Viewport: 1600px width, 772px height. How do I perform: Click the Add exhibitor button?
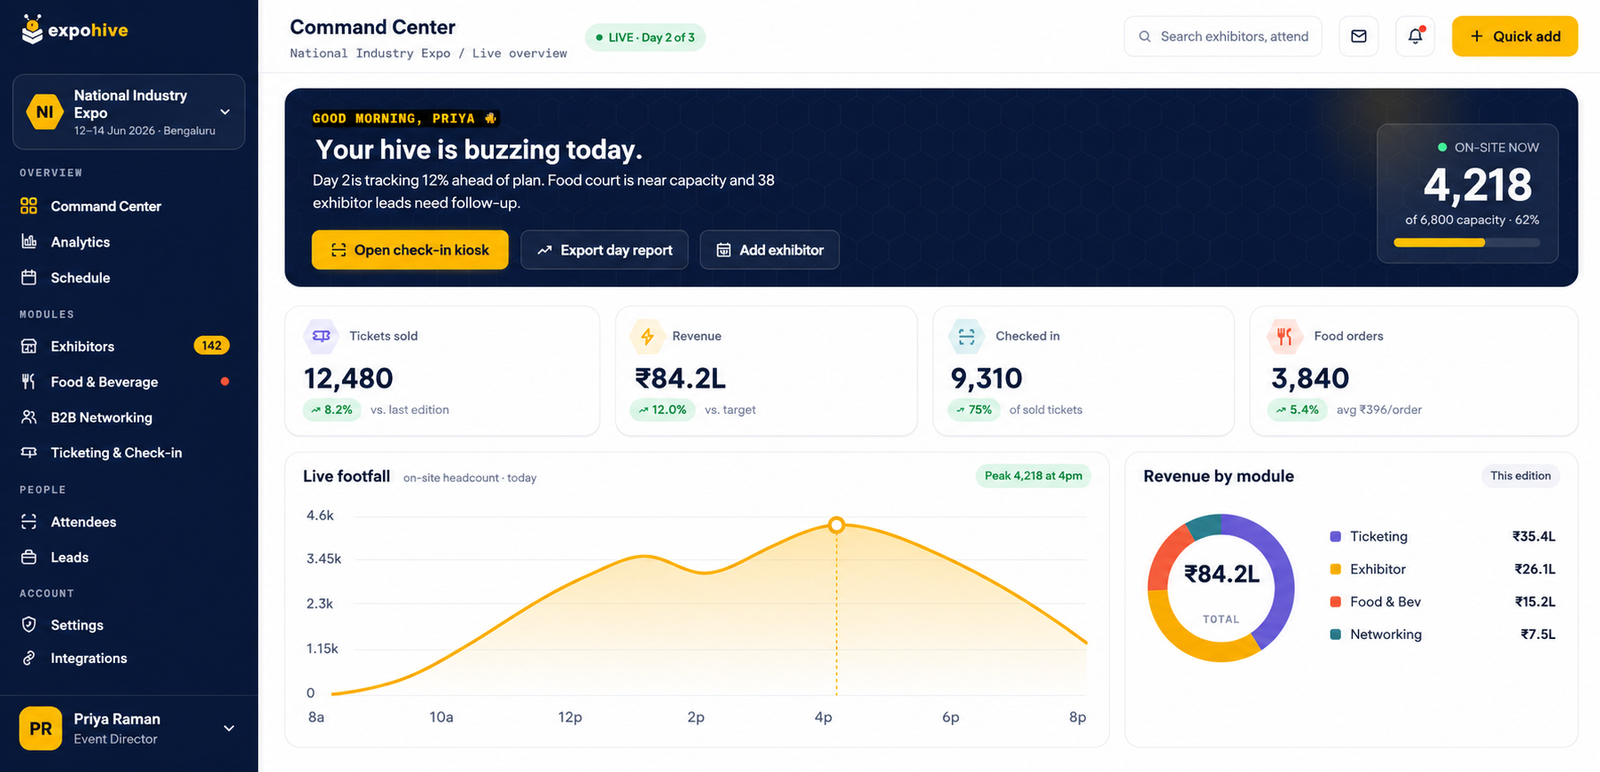pos(770,250)
